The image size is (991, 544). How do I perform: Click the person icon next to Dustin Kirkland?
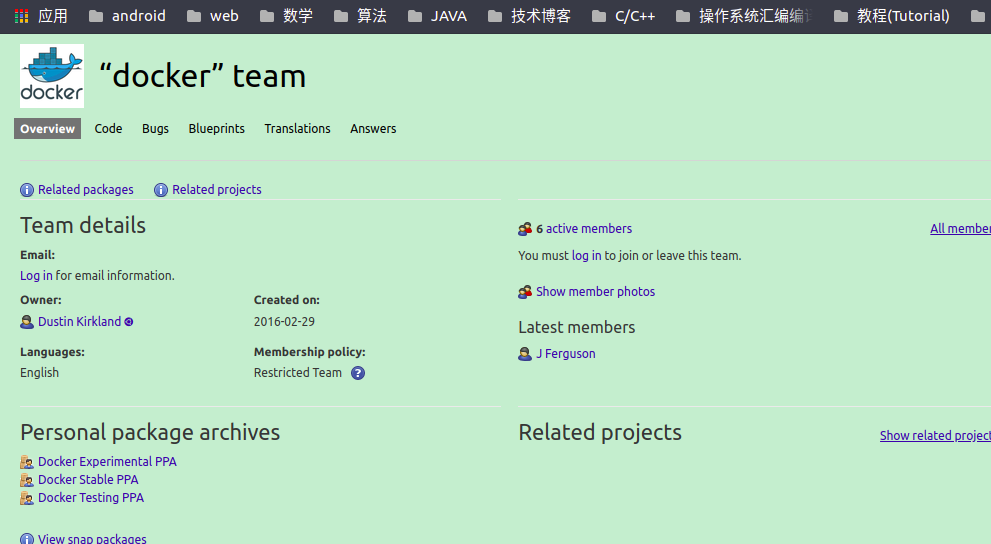coord(27,322)
